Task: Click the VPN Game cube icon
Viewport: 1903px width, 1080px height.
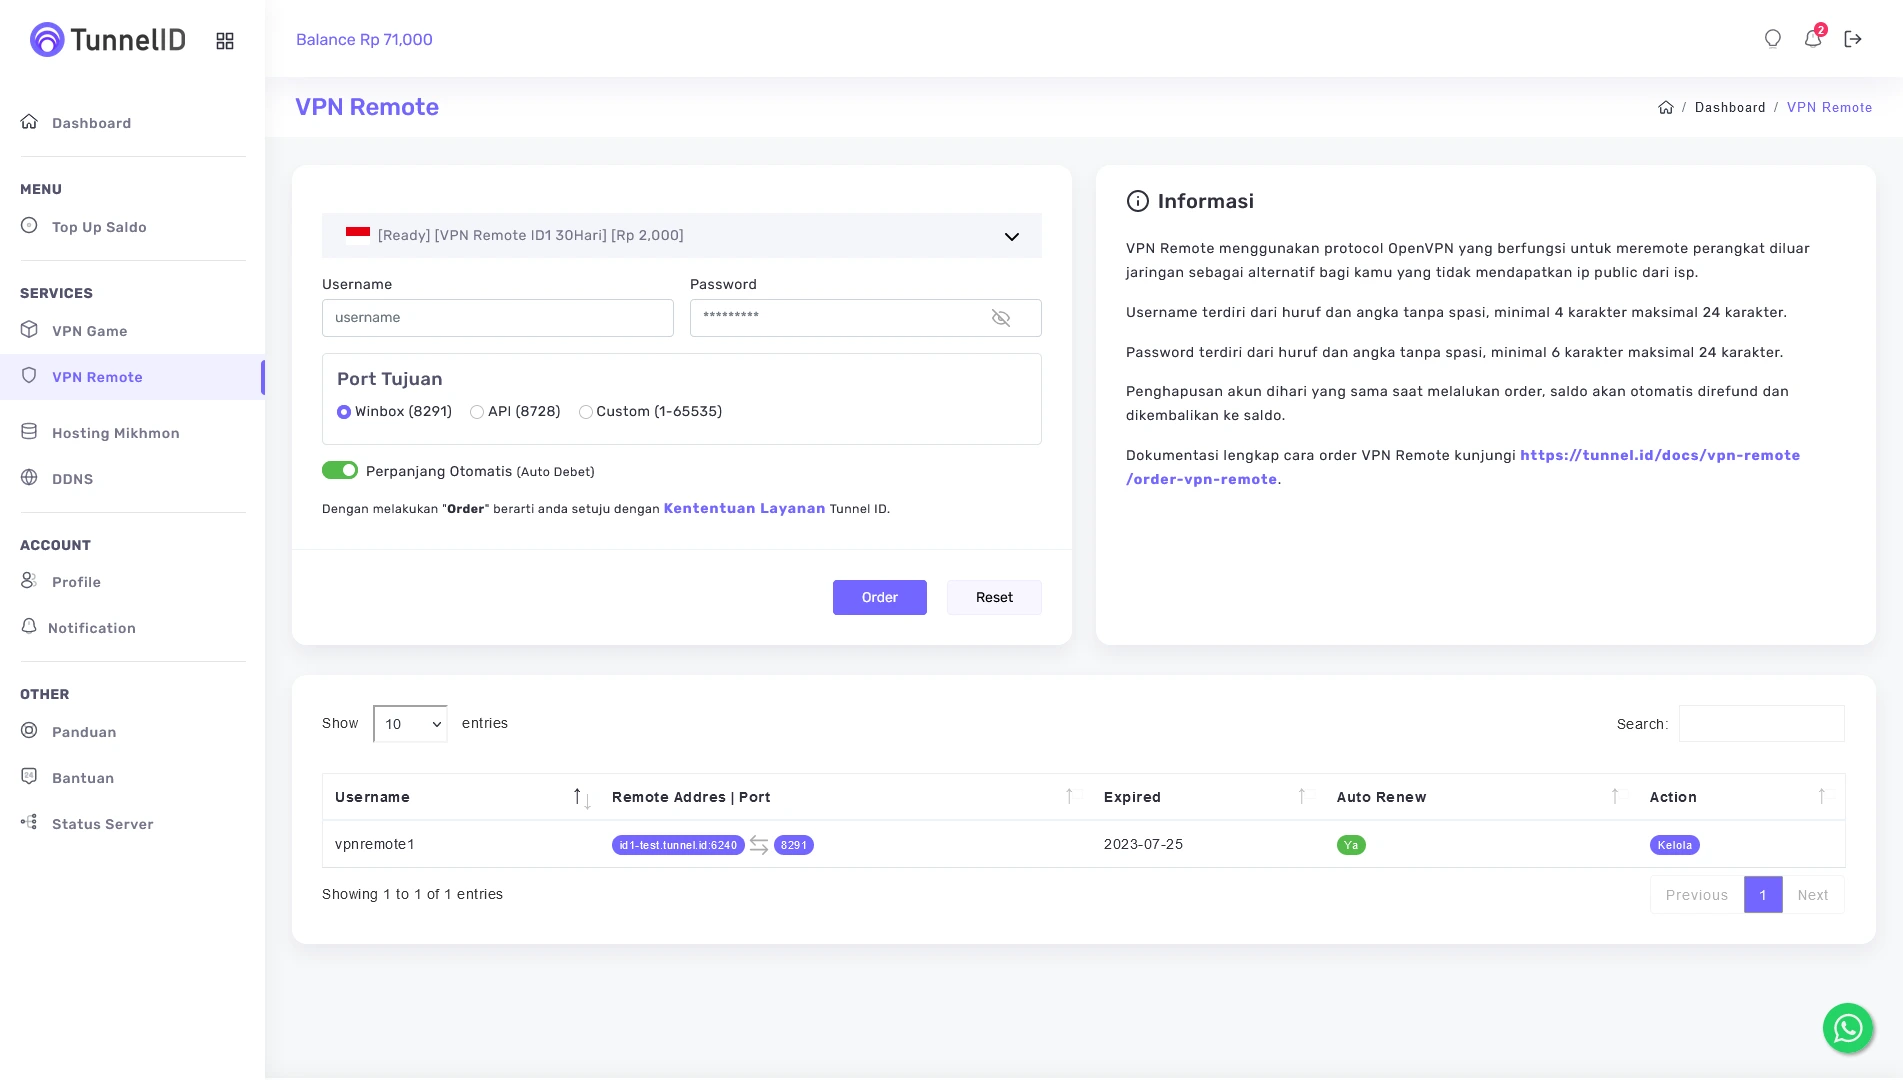Action: tap(29, 330)
